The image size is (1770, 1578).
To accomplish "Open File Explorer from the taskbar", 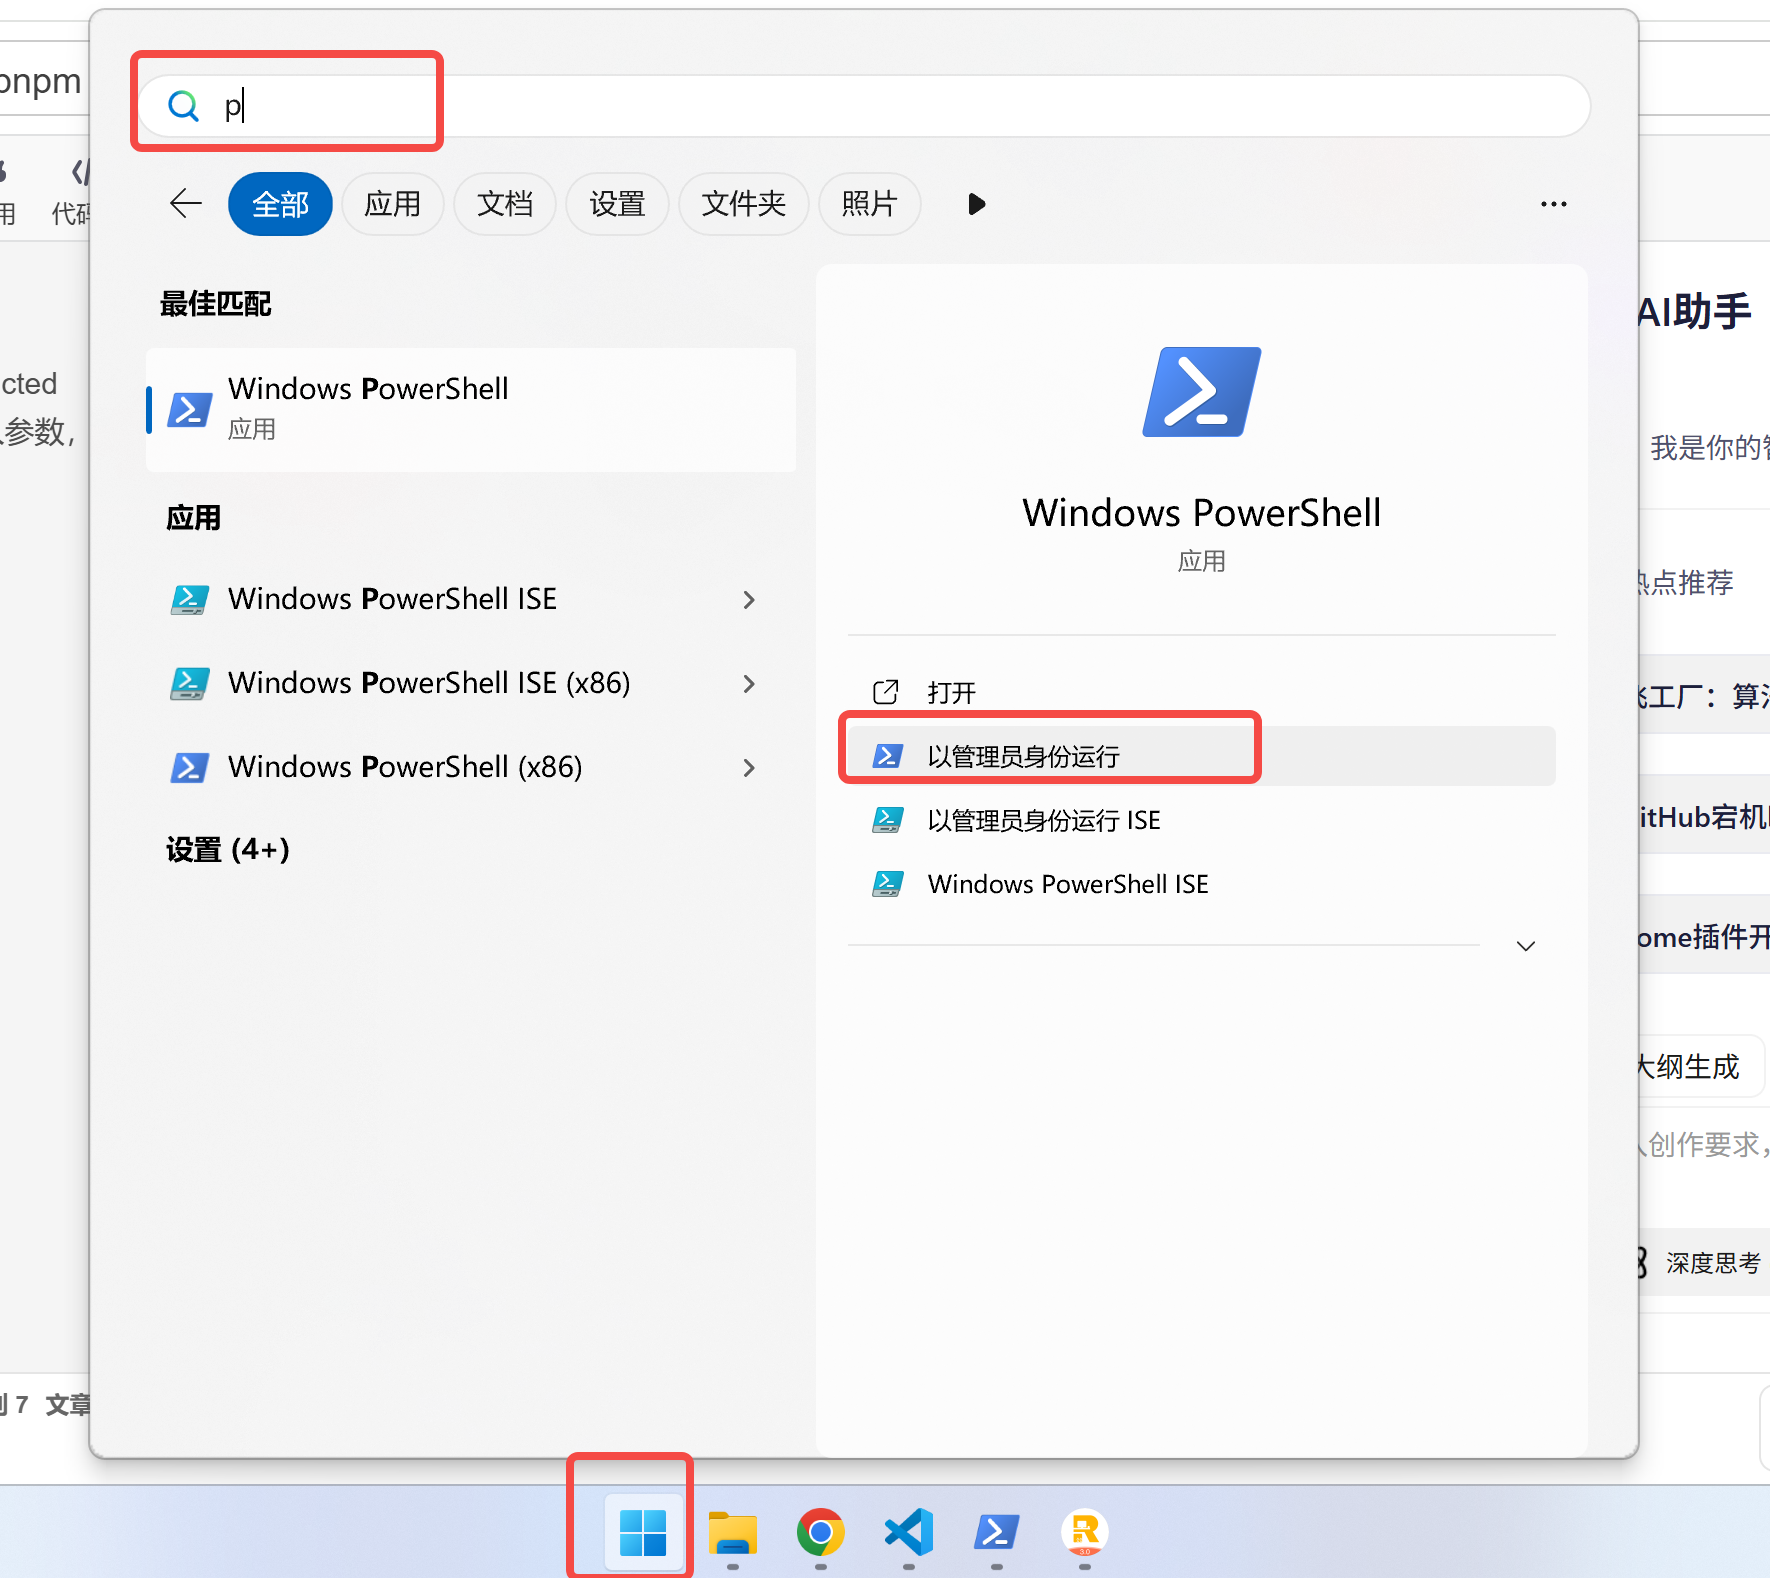I will [x=733, y=1532].
